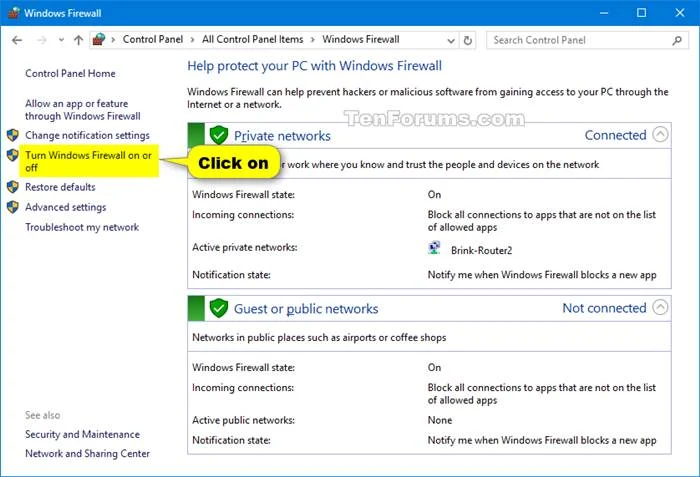Collapse the Guest or public networks section
Image resolution: width=700 pixels, height=477 pixels.
(660, 307)
